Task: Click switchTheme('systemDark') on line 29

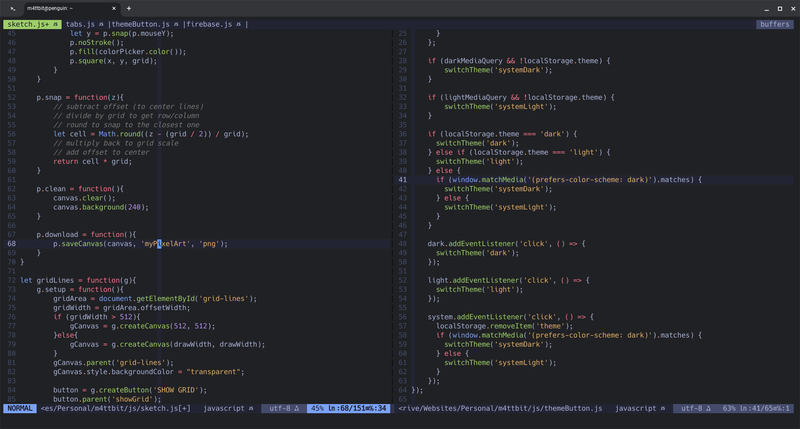Action: pos(498,70)
